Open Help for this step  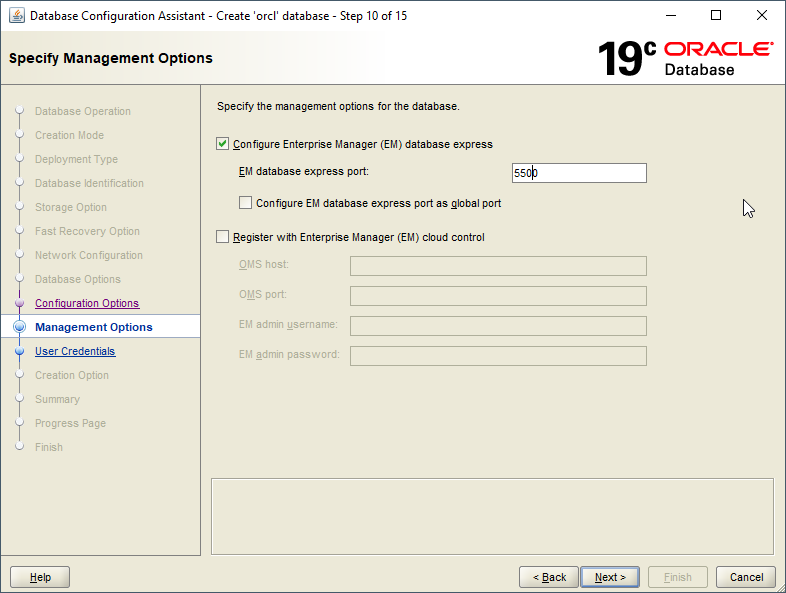[40, 577]
